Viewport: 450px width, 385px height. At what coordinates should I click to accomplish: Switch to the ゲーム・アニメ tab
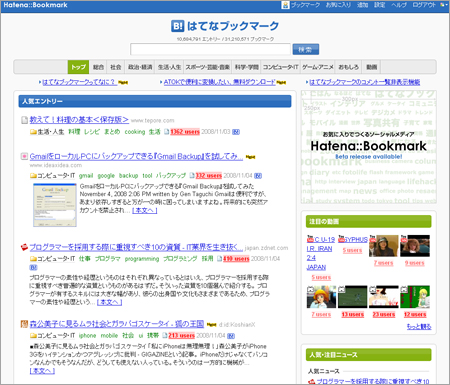(318, 67)
